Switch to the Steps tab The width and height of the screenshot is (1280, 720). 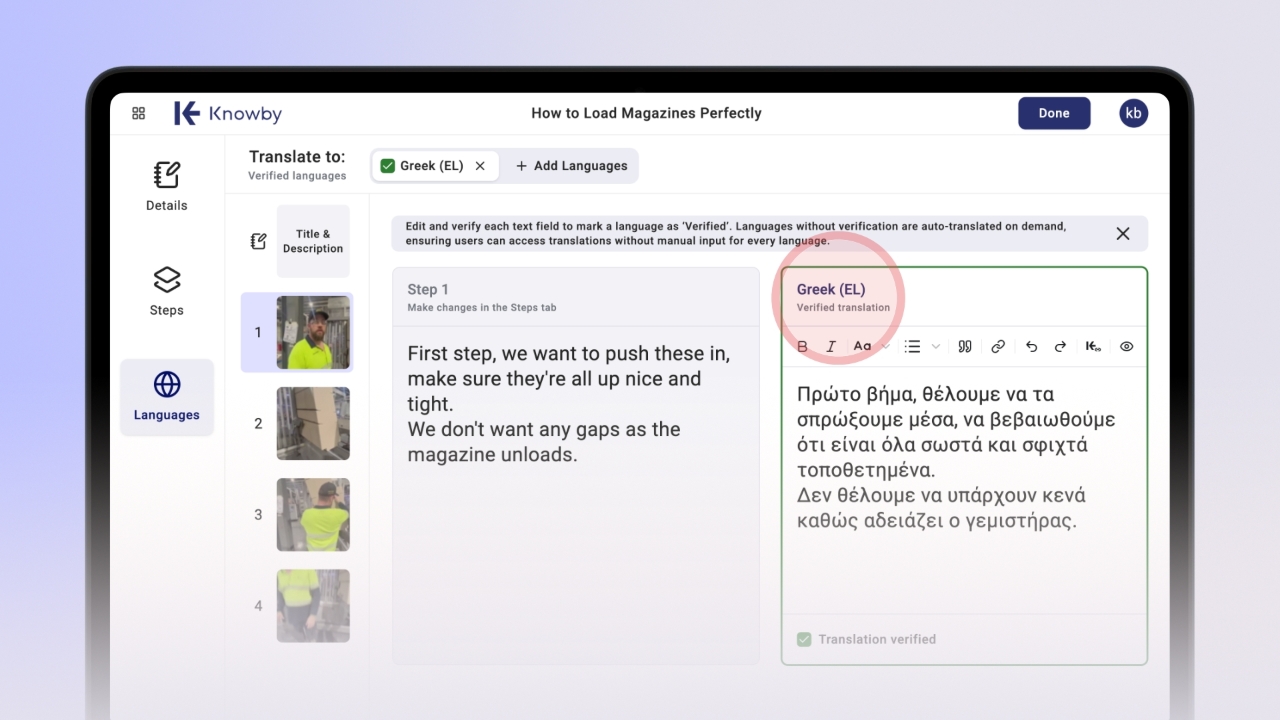(166, 291)
